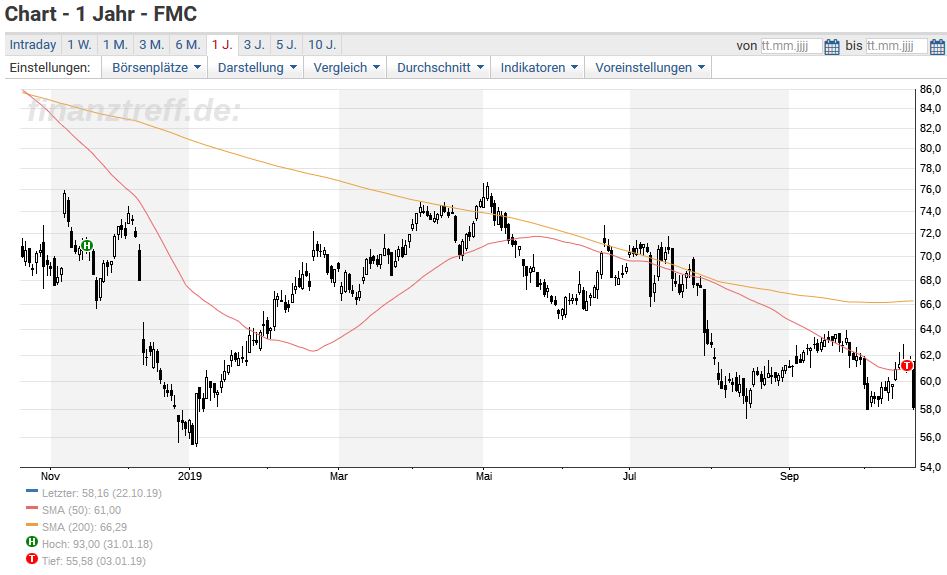Select the 3 J. time range
The width and height of the screenshot is (947, 575).
pos(254,45)
